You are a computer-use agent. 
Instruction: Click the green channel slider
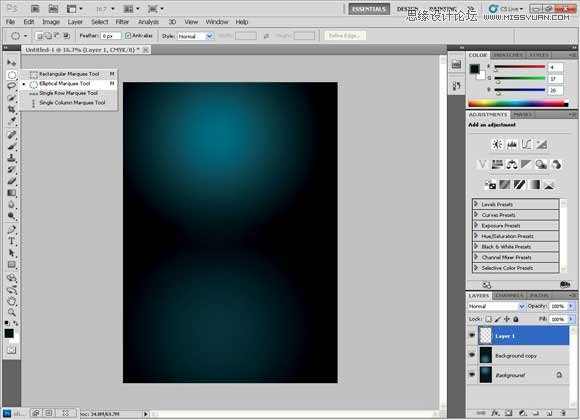pos(520,78)
